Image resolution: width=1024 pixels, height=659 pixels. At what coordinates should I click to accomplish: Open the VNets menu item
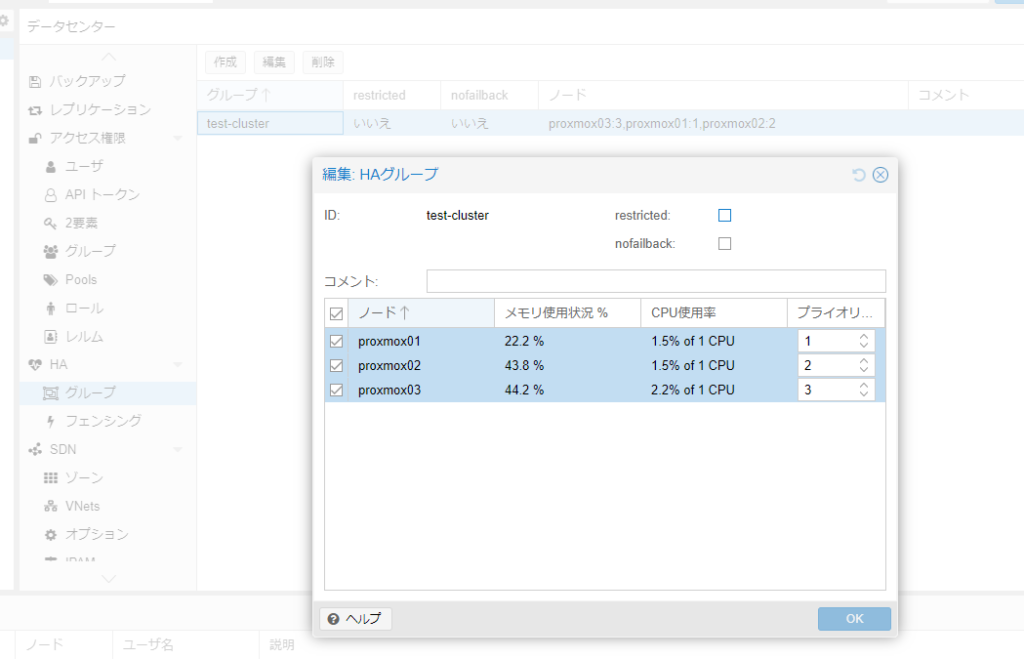pos(82,506)
